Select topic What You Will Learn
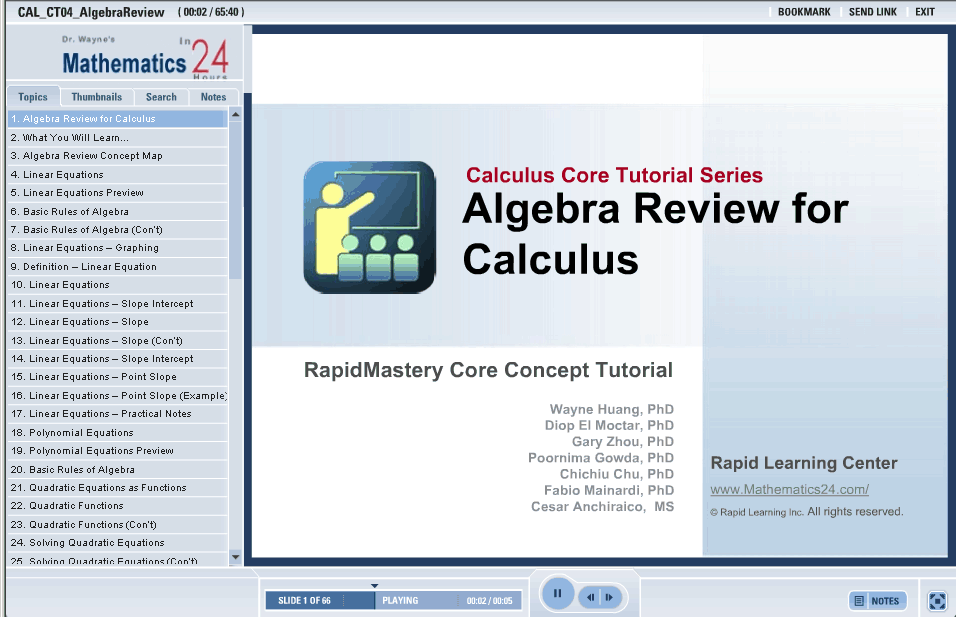Image resolution: width=956 pixels, height=617 pixels. (x=118, y=138)
